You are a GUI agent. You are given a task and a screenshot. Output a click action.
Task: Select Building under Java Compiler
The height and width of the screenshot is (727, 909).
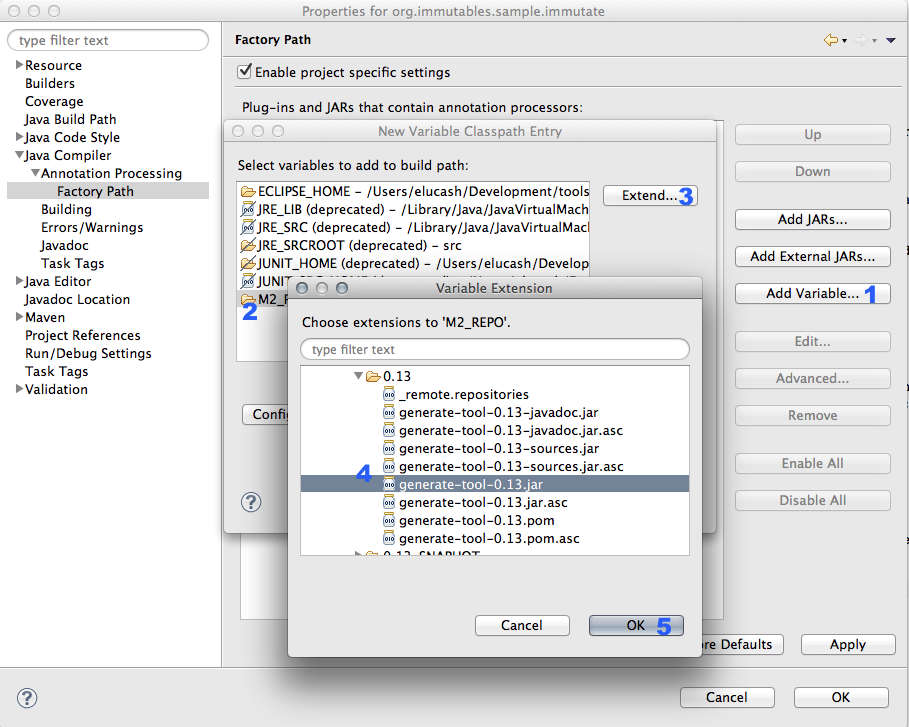pyautogui.click(x=66, y=209)
